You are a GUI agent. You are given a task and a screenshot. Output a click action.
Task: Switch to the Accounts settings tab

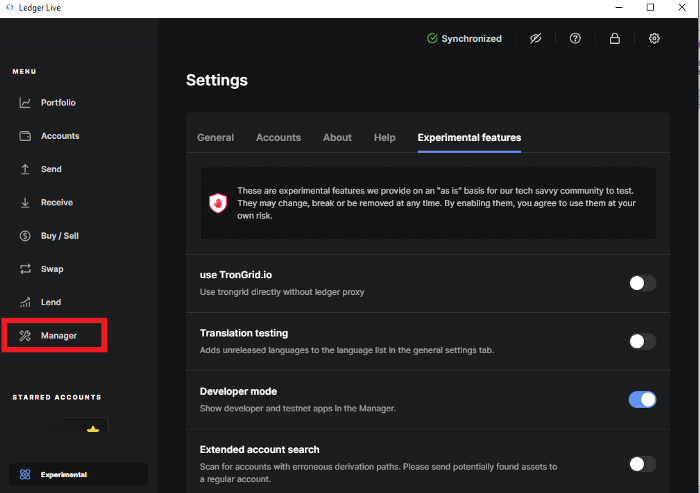coord(279,138)
